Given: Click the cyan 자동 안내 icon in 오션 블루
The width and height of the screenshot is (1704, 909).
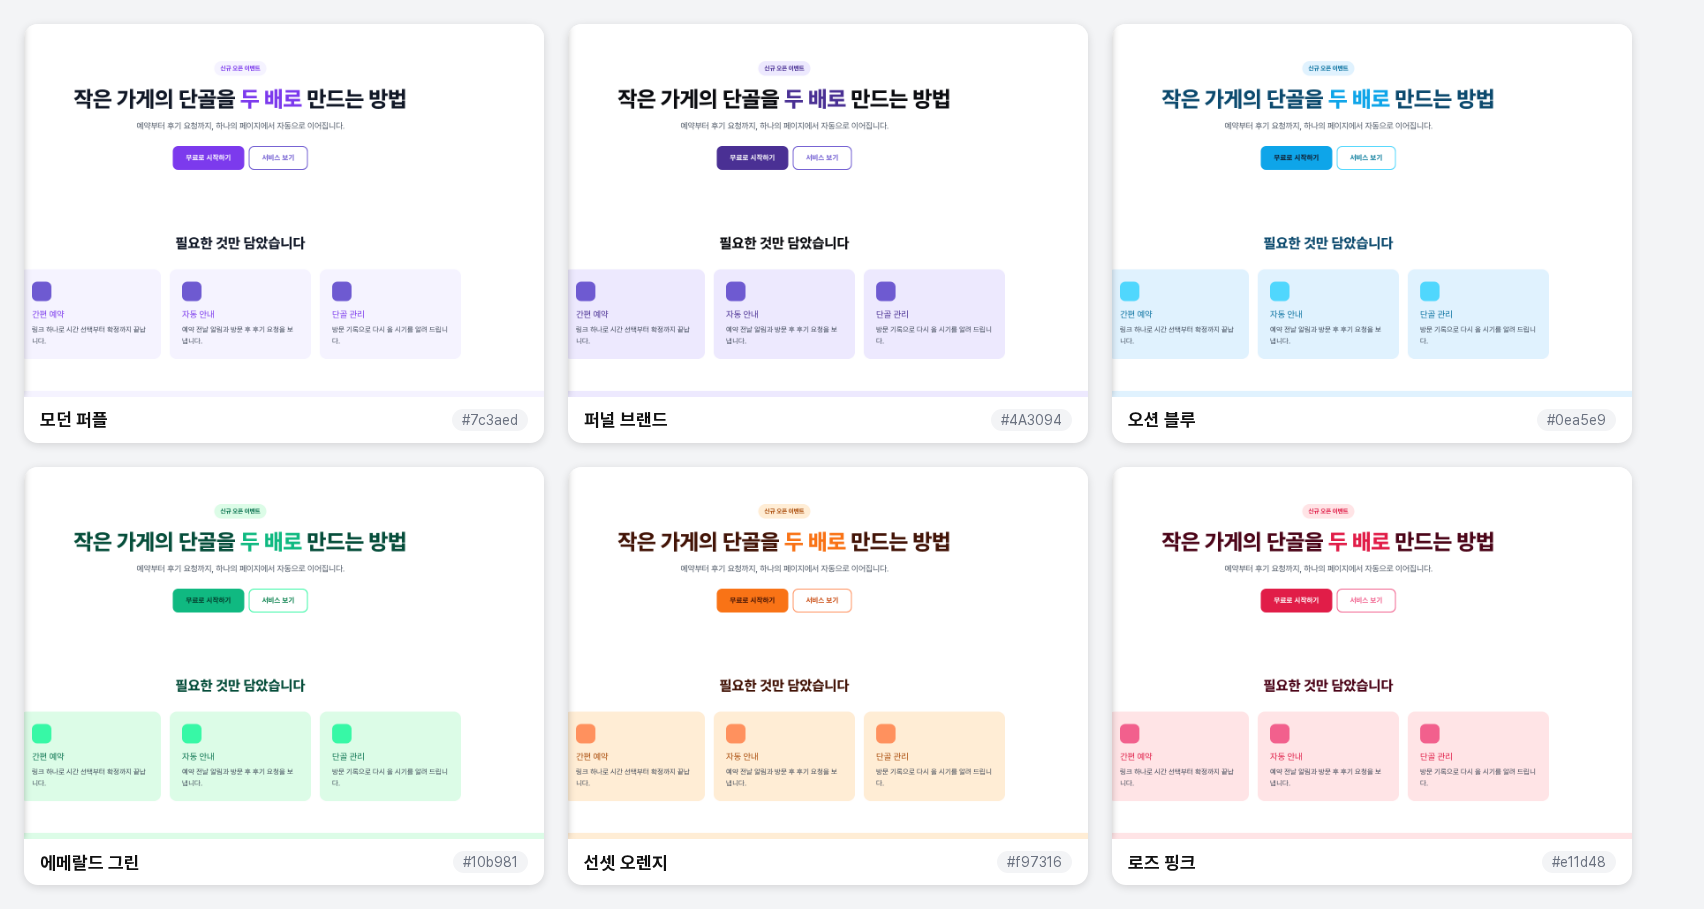Looking at the screenshot, I should (x=1280, y=291).
